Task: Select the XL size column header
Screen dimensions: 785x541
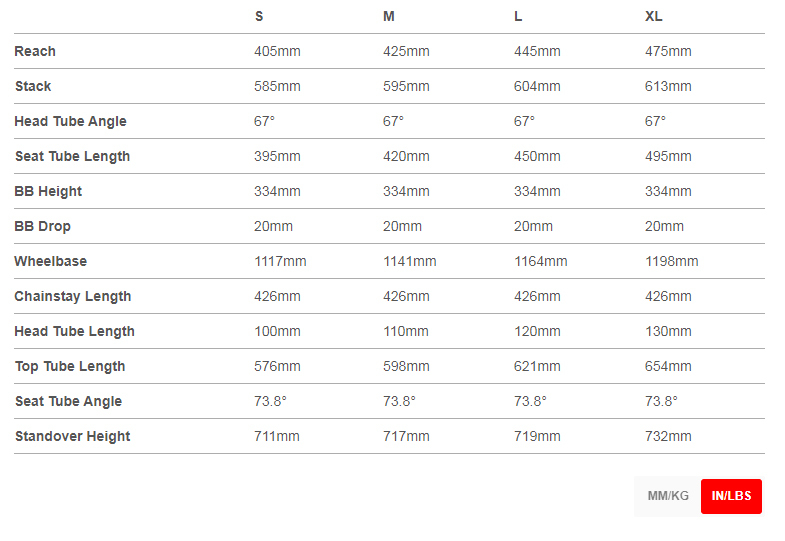Action: [654, 16]
